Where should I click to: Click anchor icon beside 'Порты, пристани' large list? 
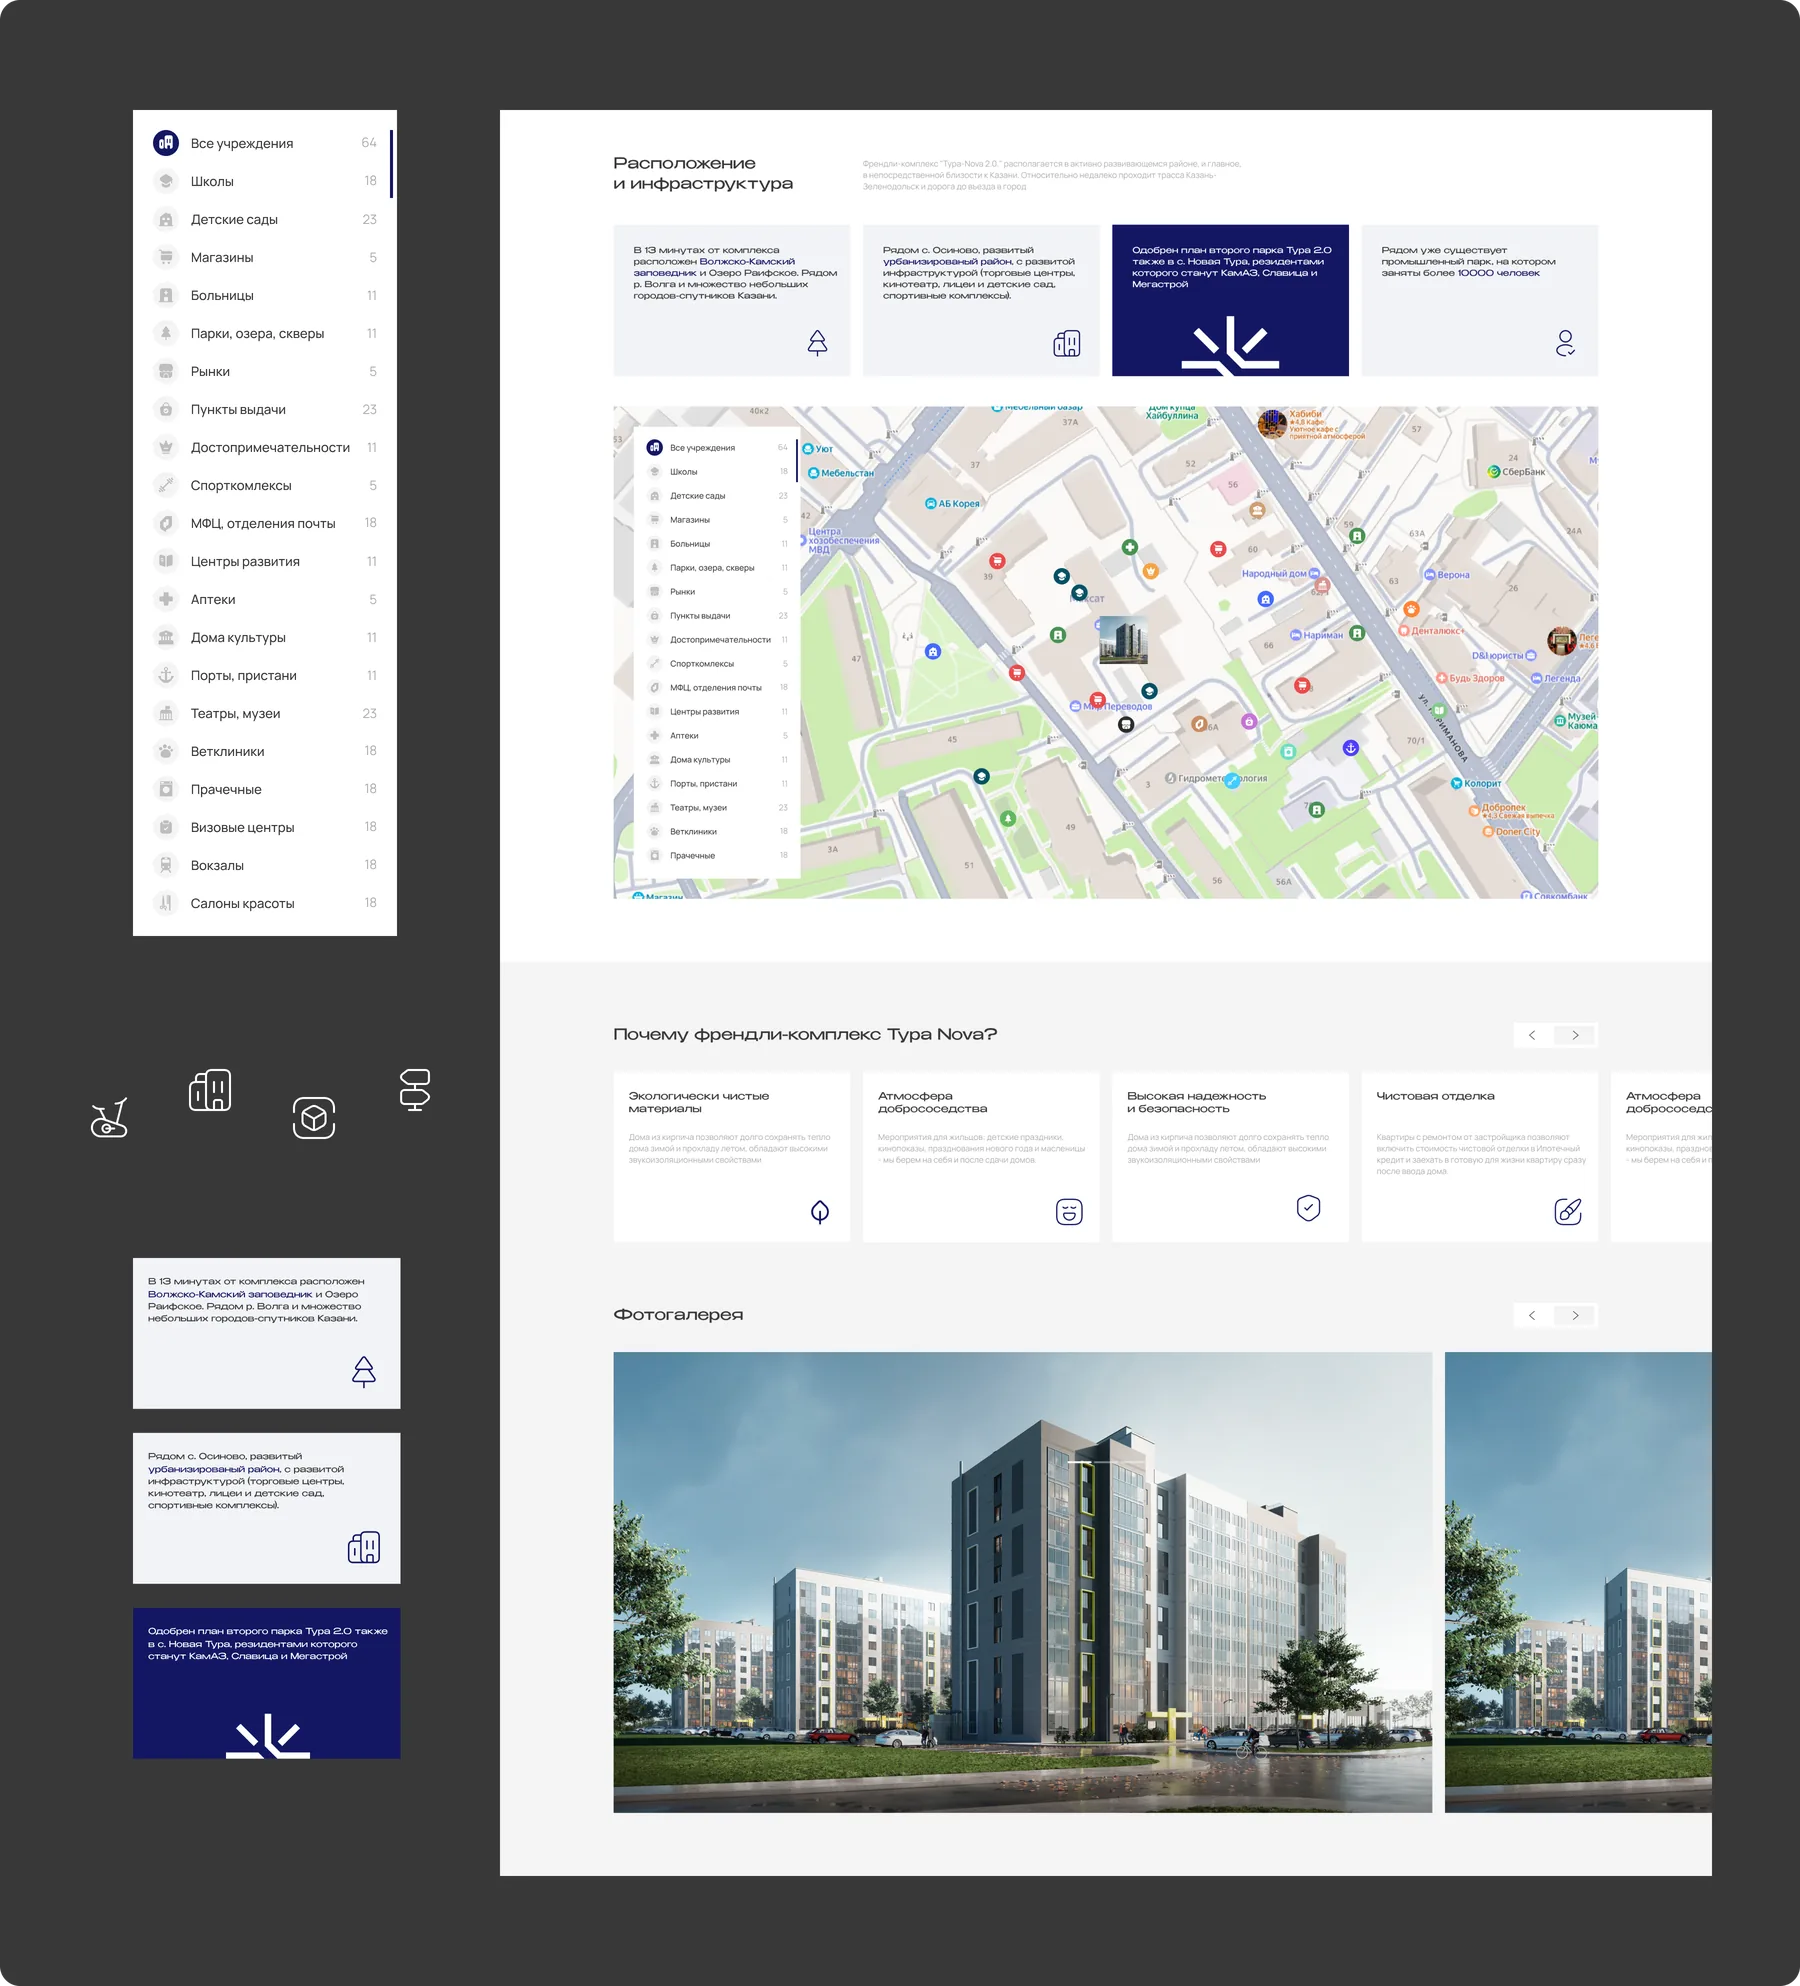coord(166,675)
